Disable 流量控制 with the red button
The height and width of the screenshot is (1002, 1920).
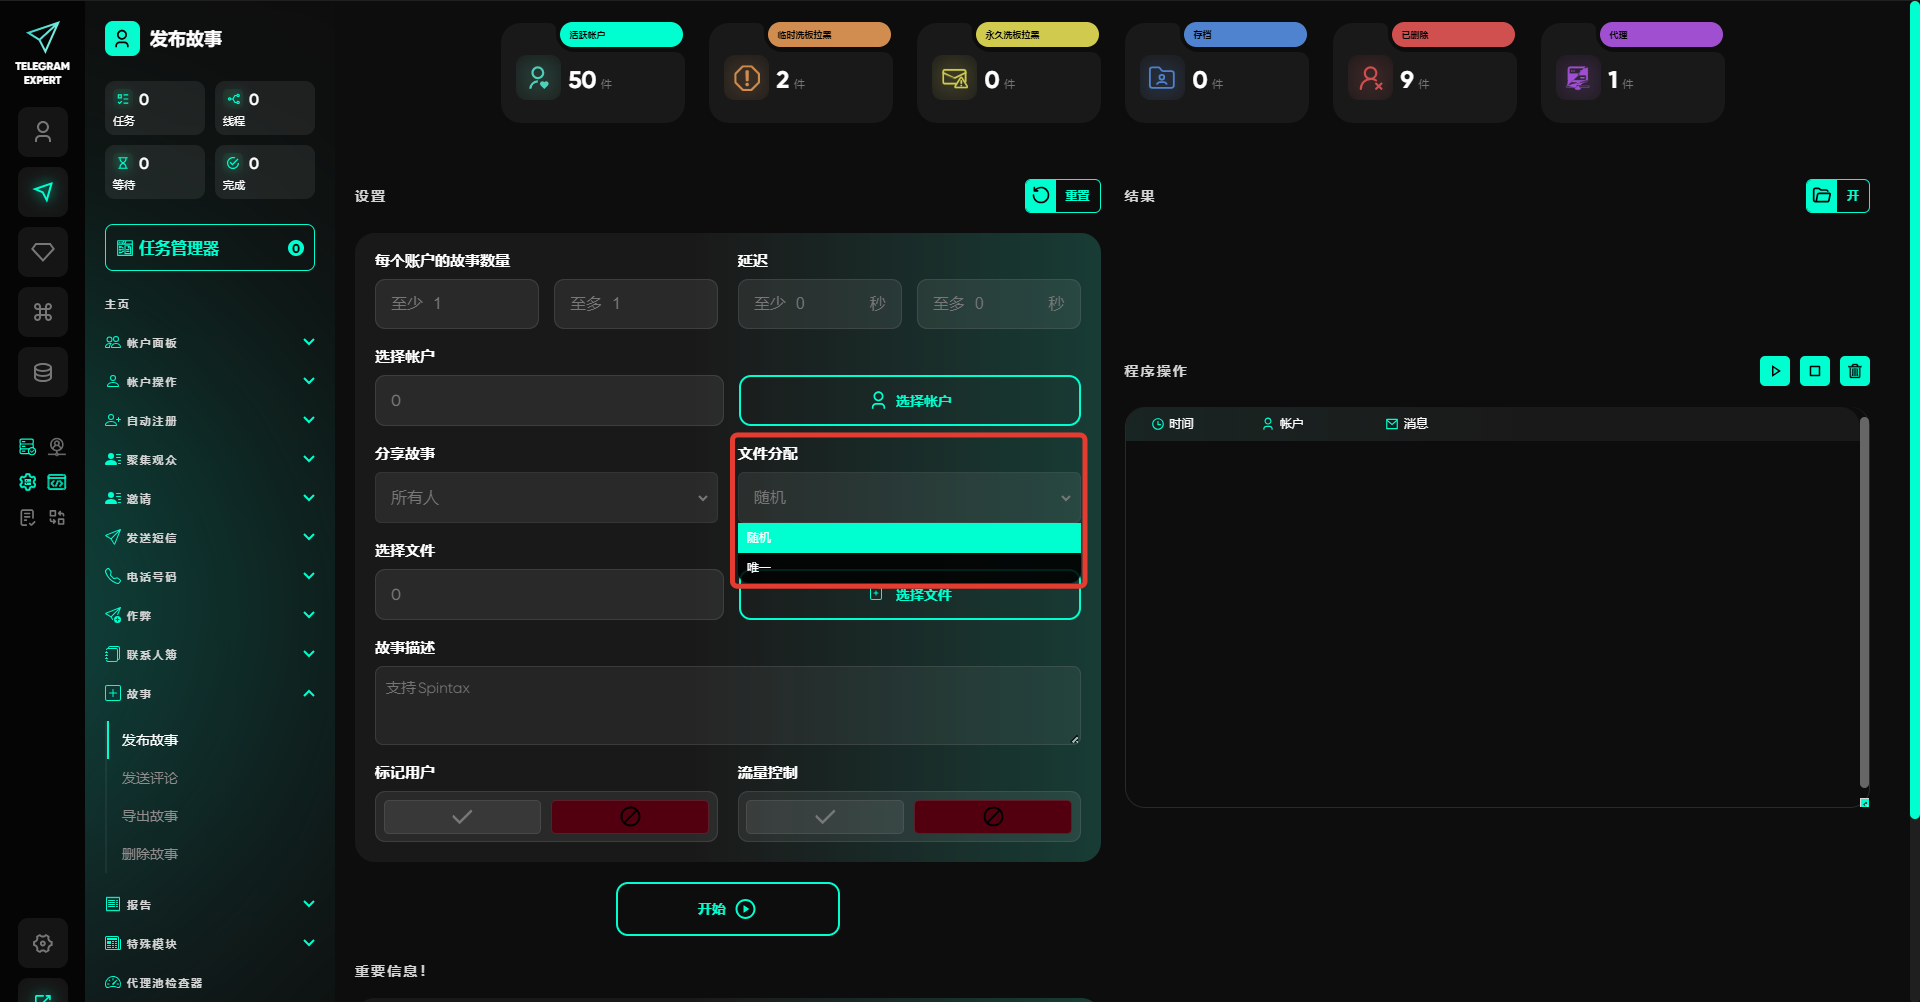(x=992, y=817)
